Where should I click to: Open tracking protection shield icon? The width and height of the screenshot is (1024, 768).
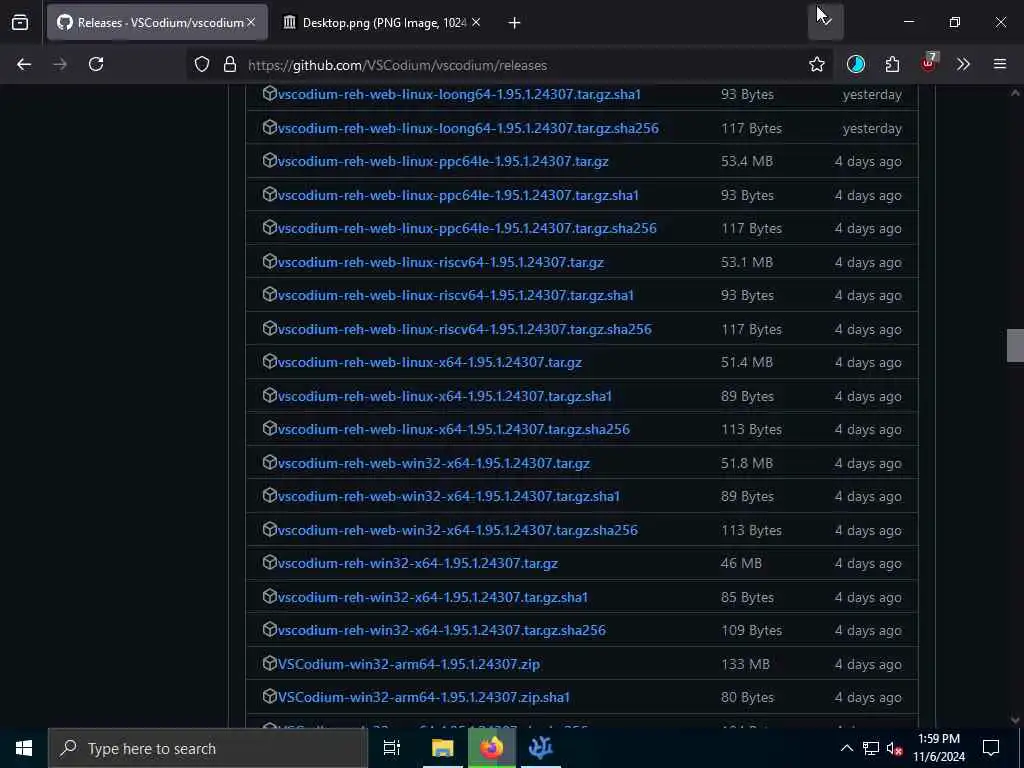(x=202, y=64)
